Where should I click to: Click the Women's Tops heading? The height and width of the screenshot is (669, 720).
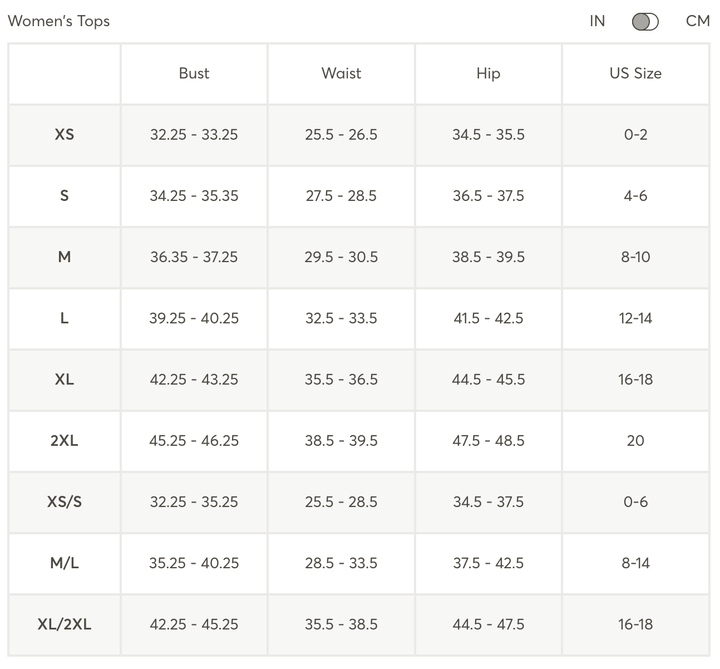click(59, 21)
